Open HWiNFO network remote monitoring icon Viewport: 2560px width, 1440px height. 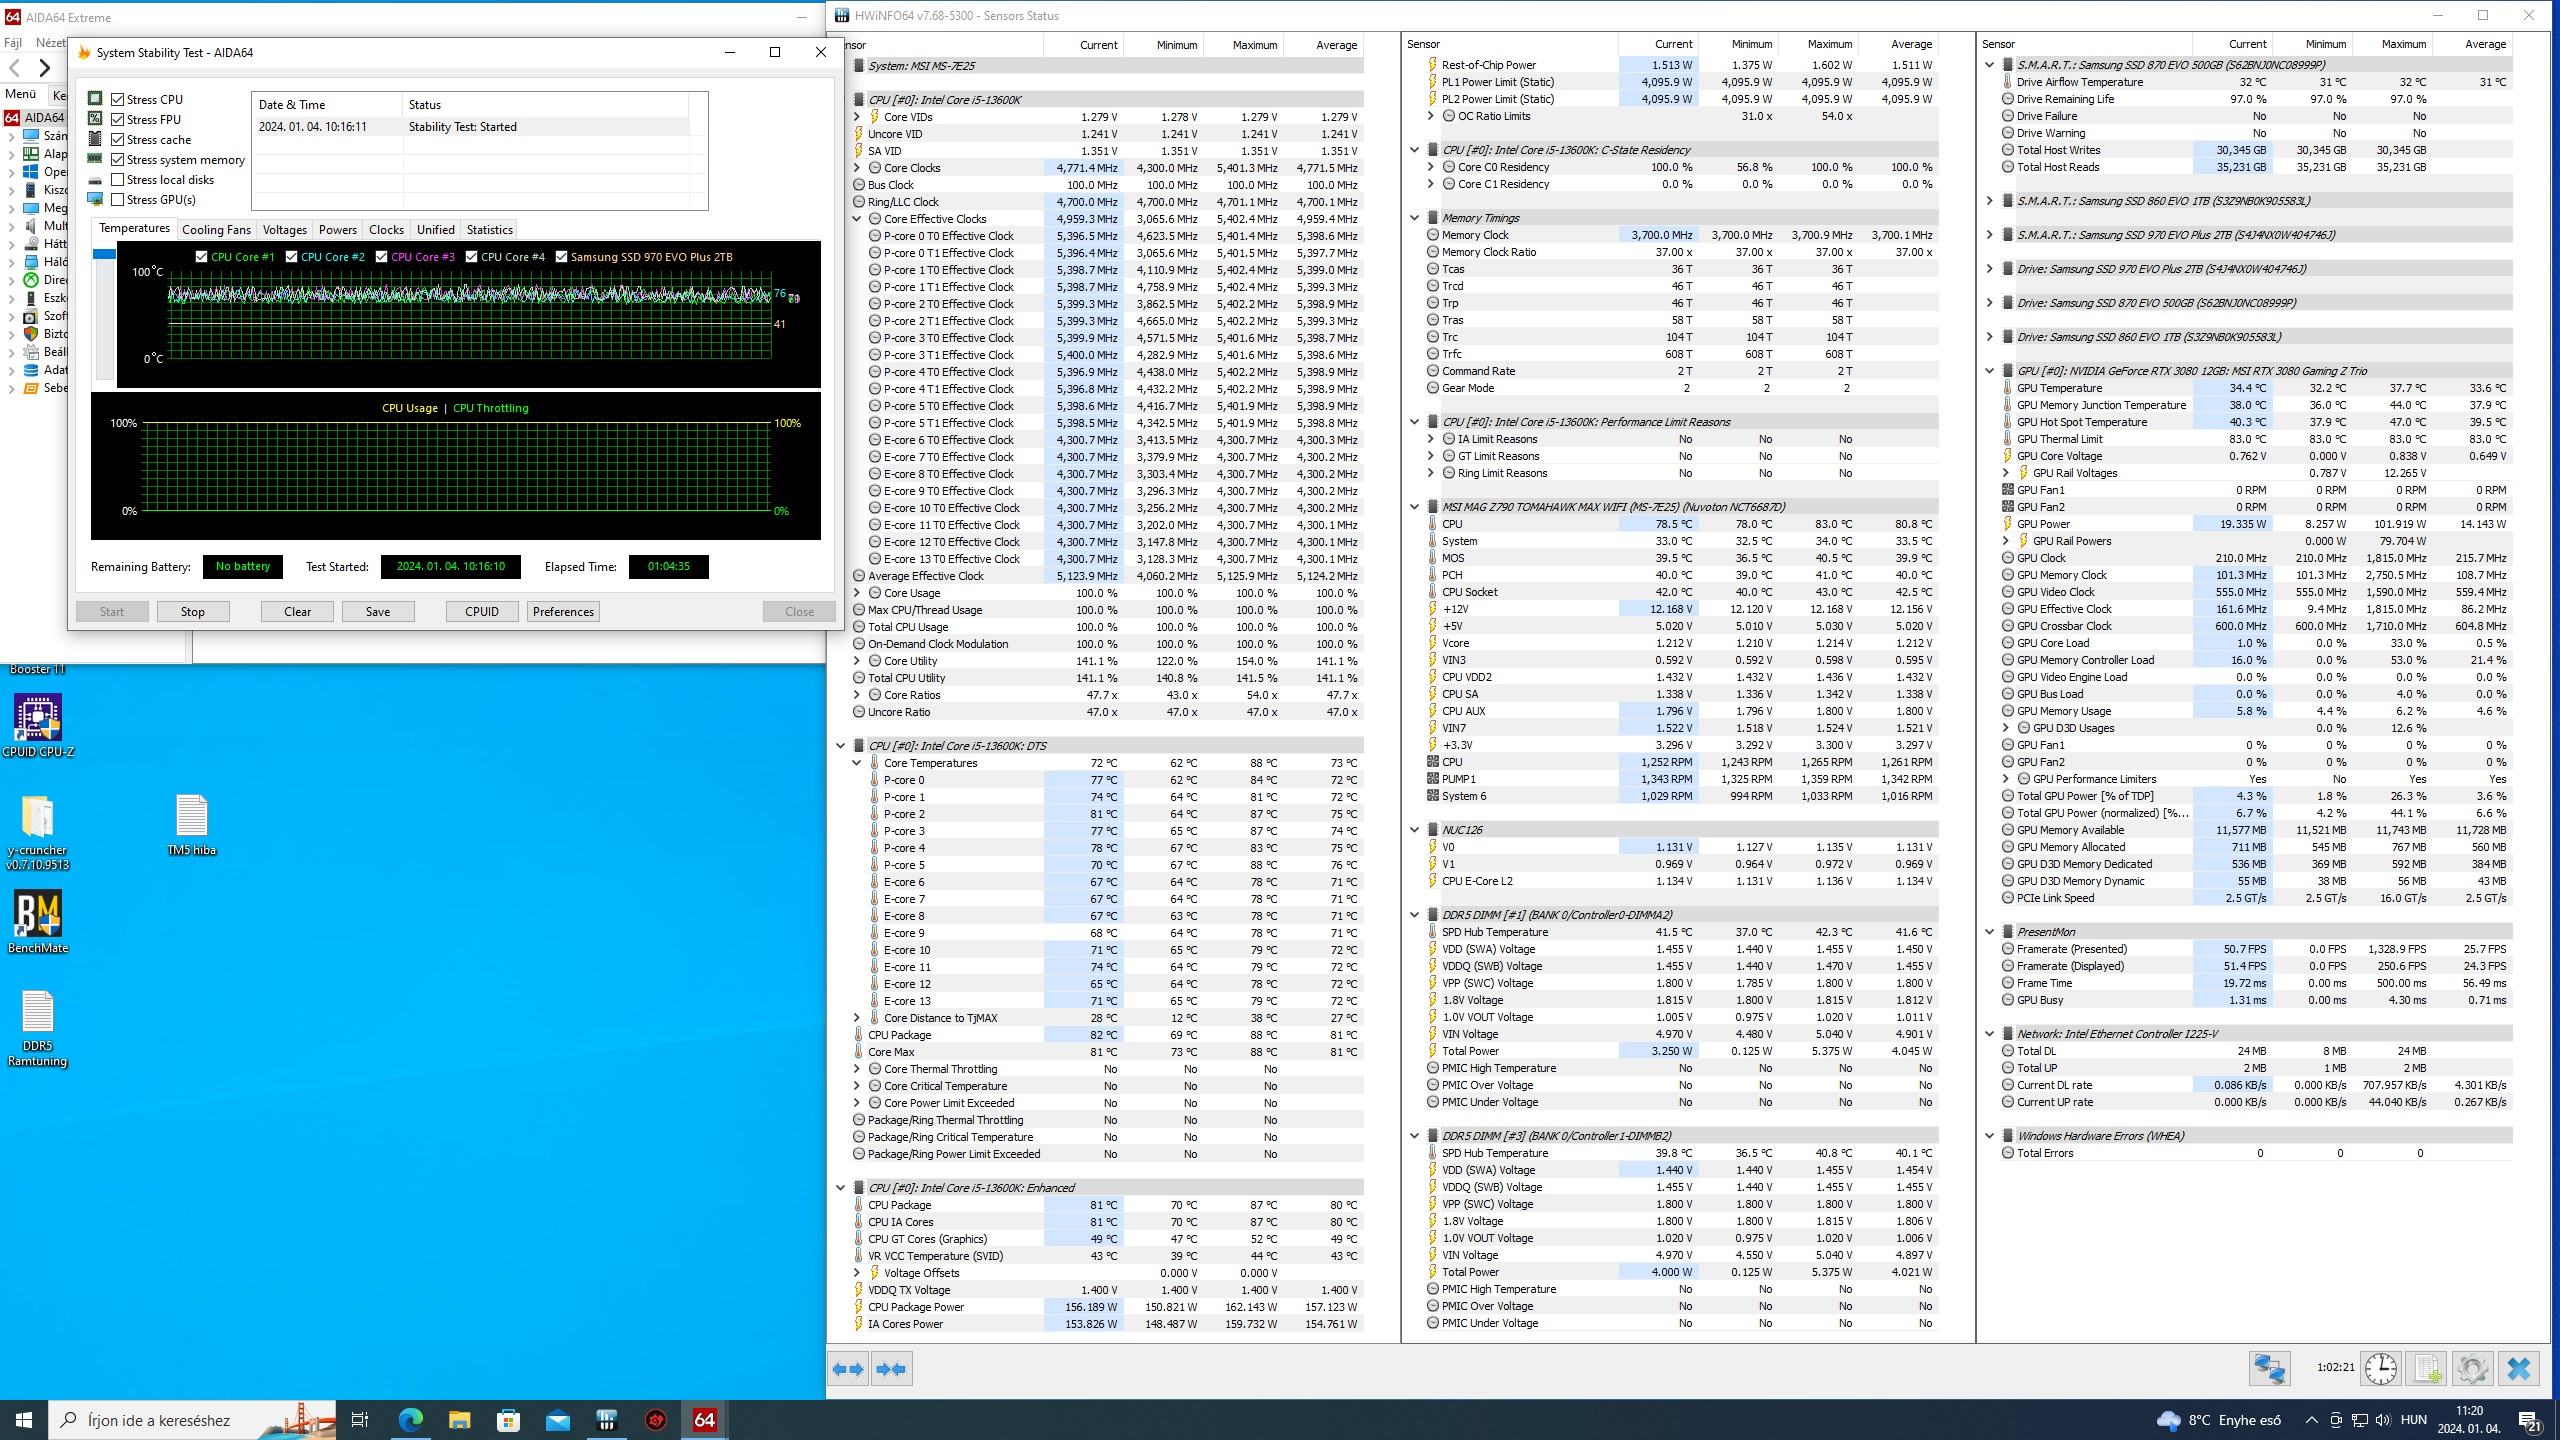[x=2269, y=1368]
